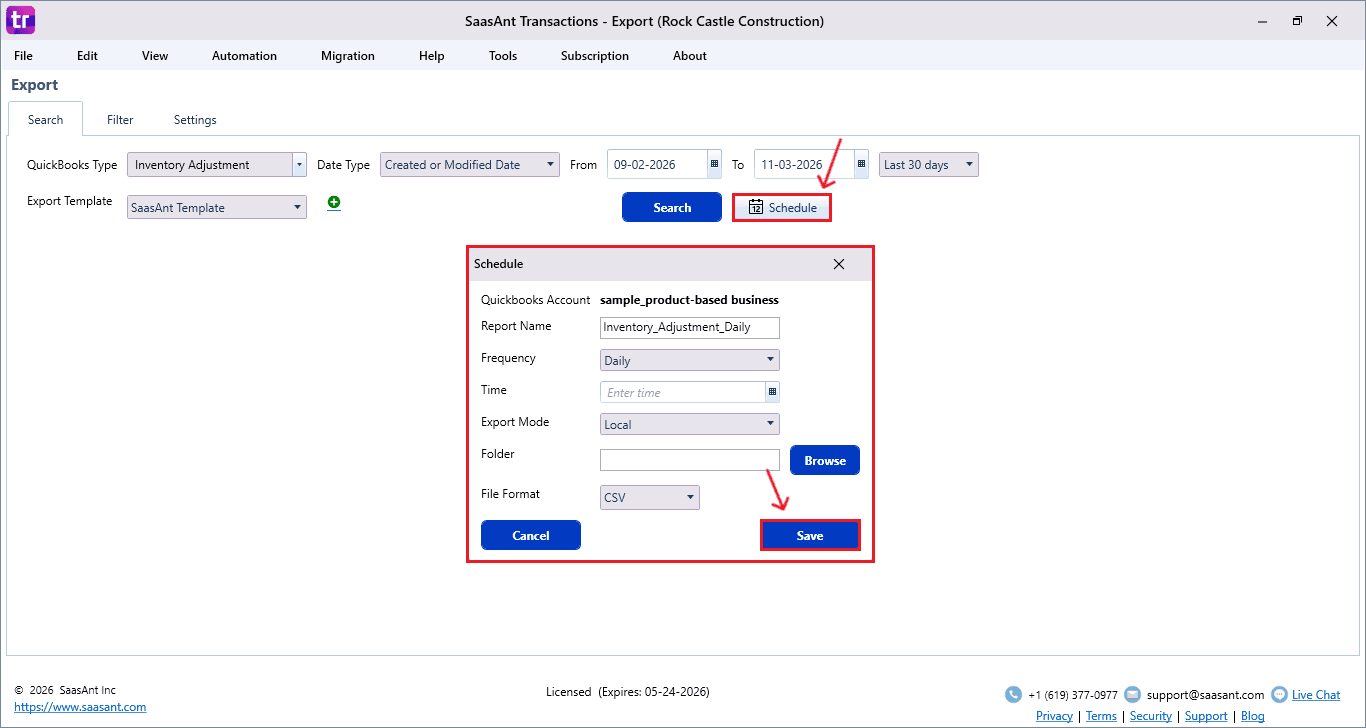Open the Blog link

(1253, 716)
